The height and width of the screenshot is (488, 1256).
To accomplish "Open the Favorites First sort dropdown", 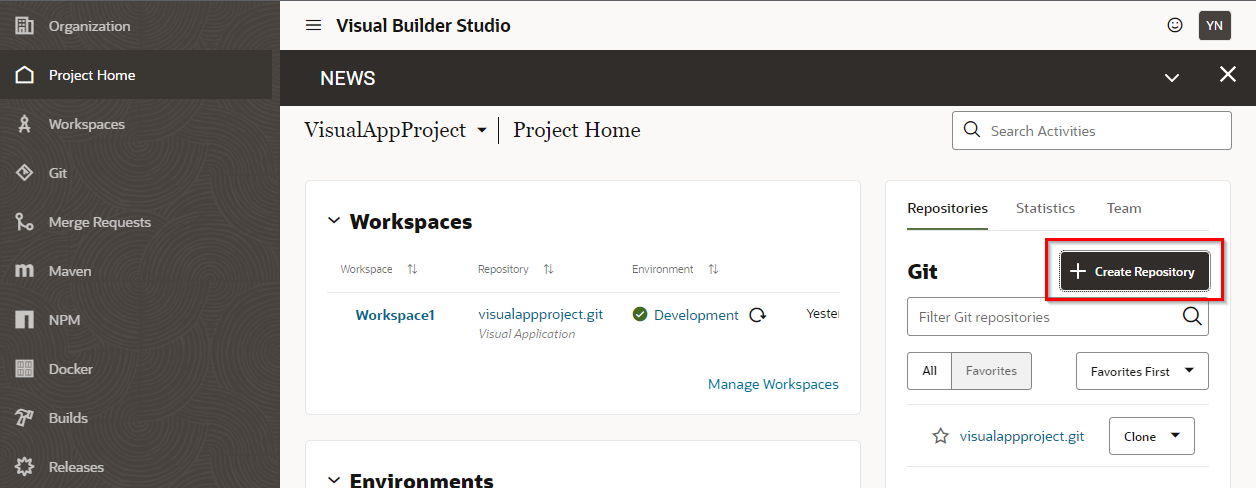I will pyautogui.click(x=1142, y=371).
